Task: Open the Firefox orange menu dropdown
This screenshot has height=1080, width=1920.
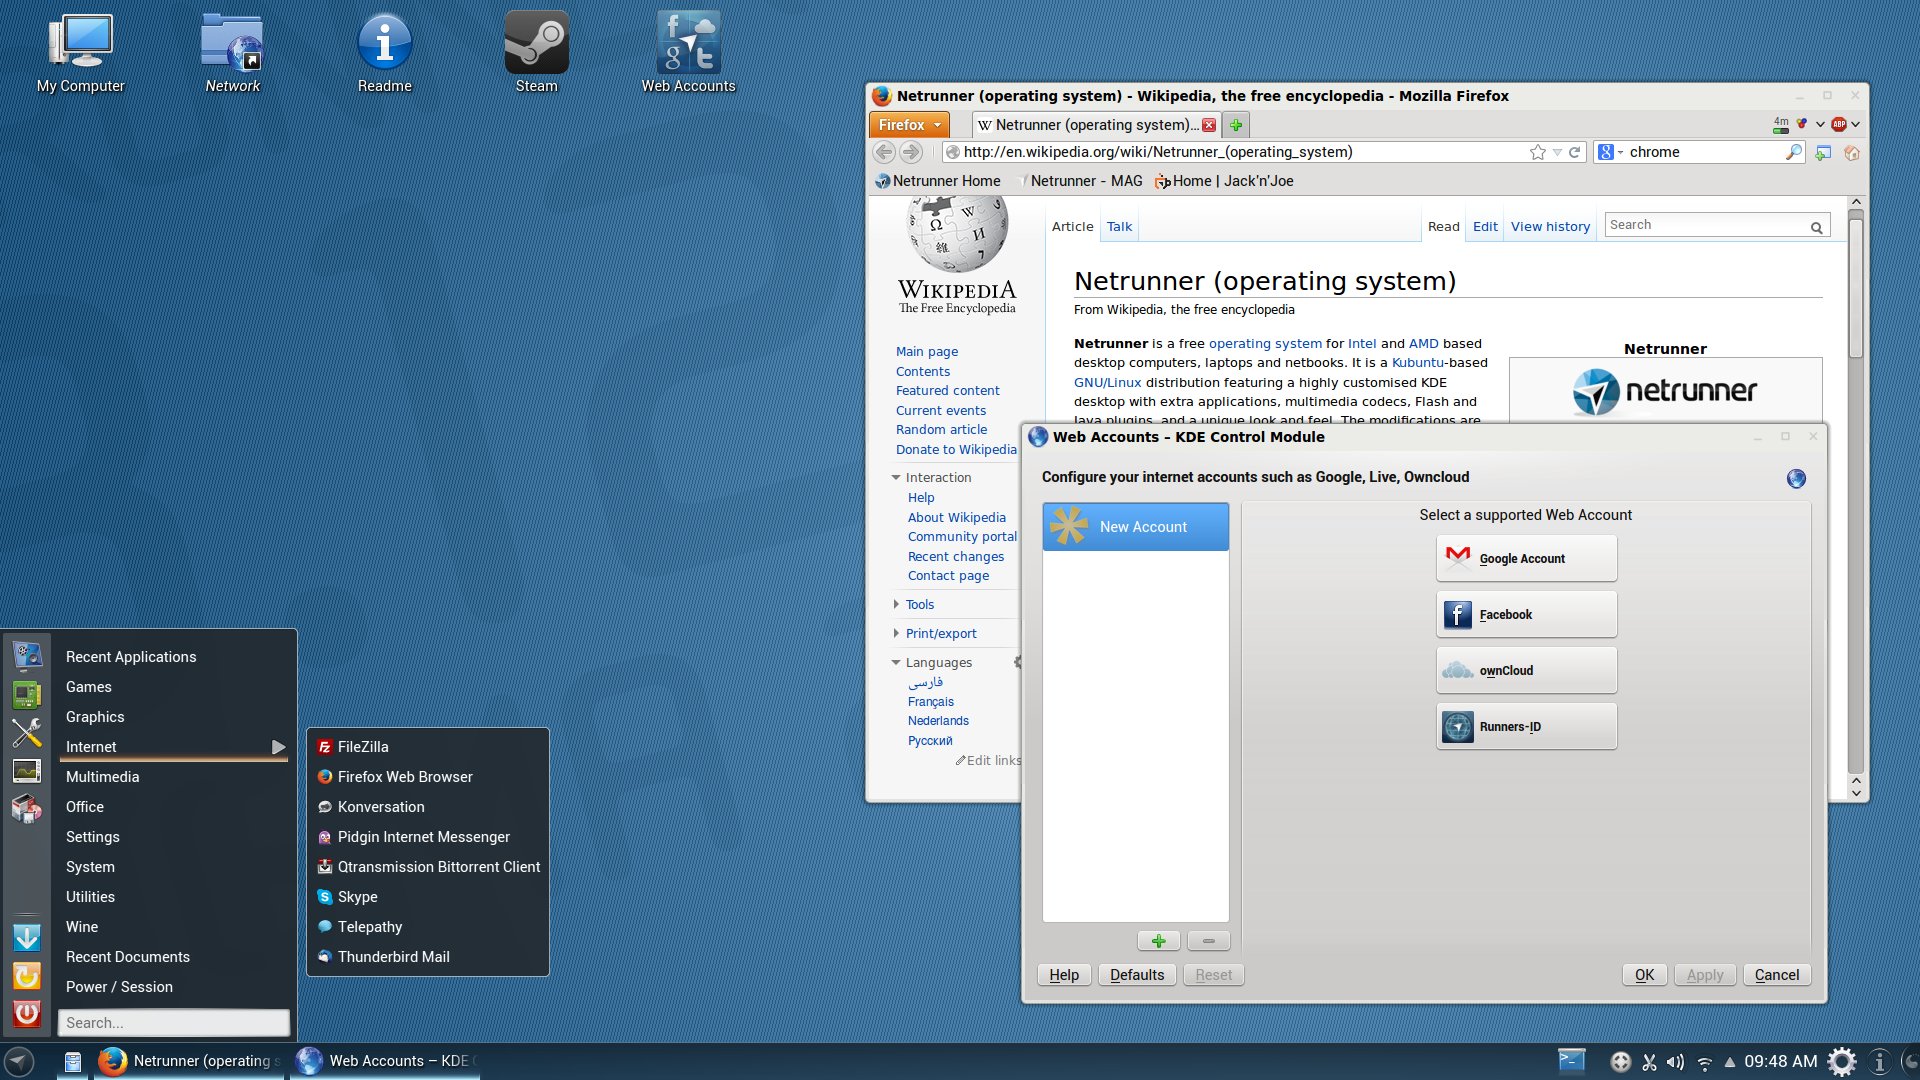Action: [909, 125]
